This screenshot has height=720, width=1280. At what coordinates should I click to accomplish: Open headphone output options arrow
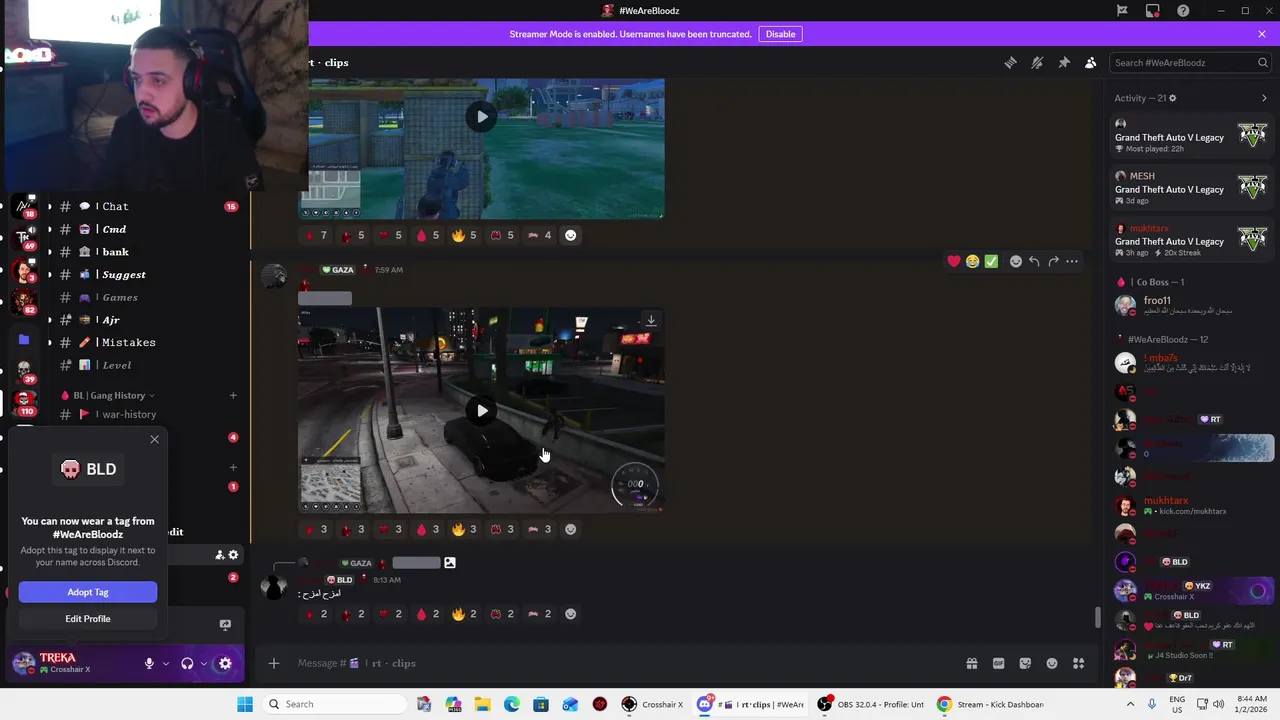(204, 663)
